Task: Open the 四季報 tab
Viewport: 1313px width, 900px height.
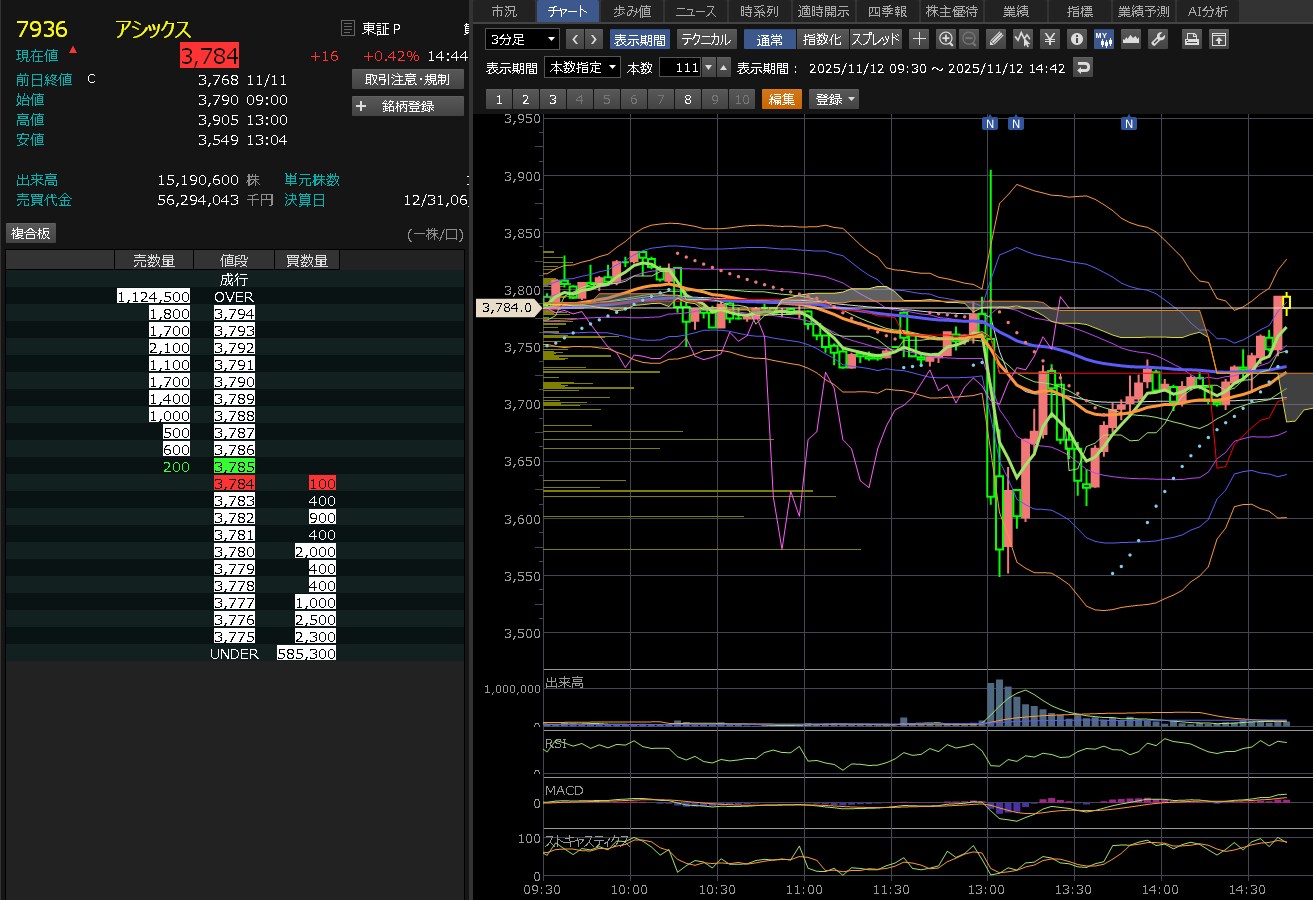Action: pyautogui.click(x=887, y=11)
